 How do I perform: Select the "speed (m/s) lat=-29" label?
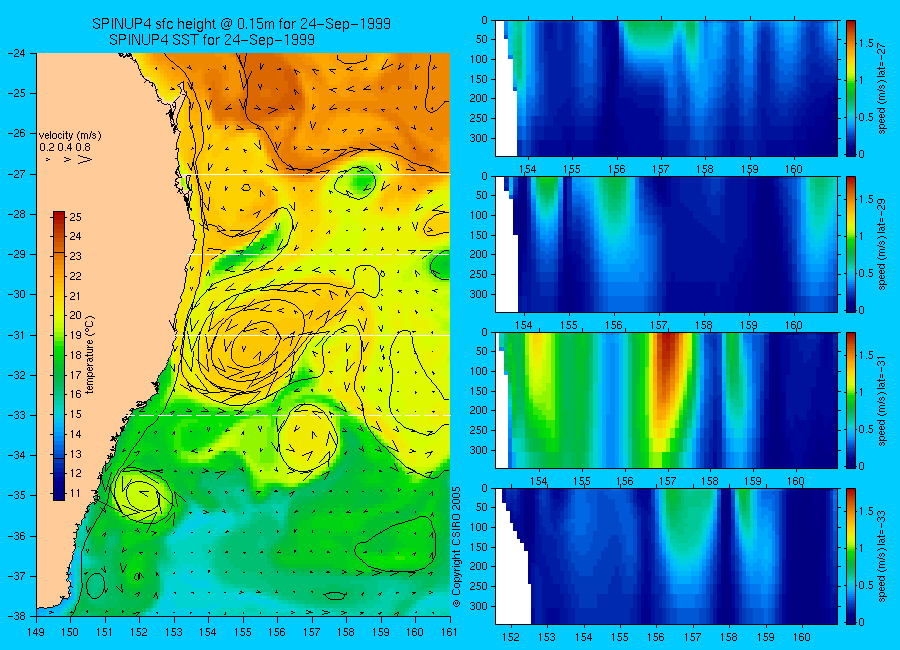point(882,244)
